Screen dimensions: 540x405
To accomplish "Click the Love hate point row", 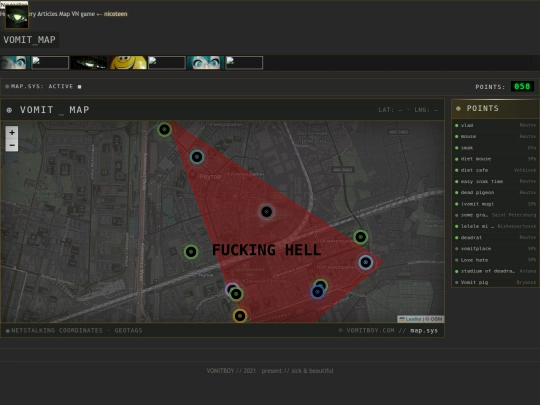I will pyautogui.click(x=495, y=260).
